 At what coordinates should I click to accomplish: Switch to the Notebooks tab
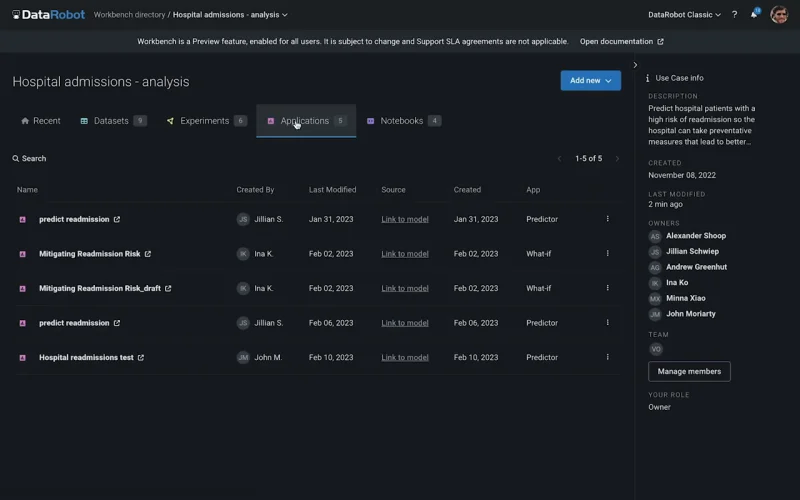[401, 121]
